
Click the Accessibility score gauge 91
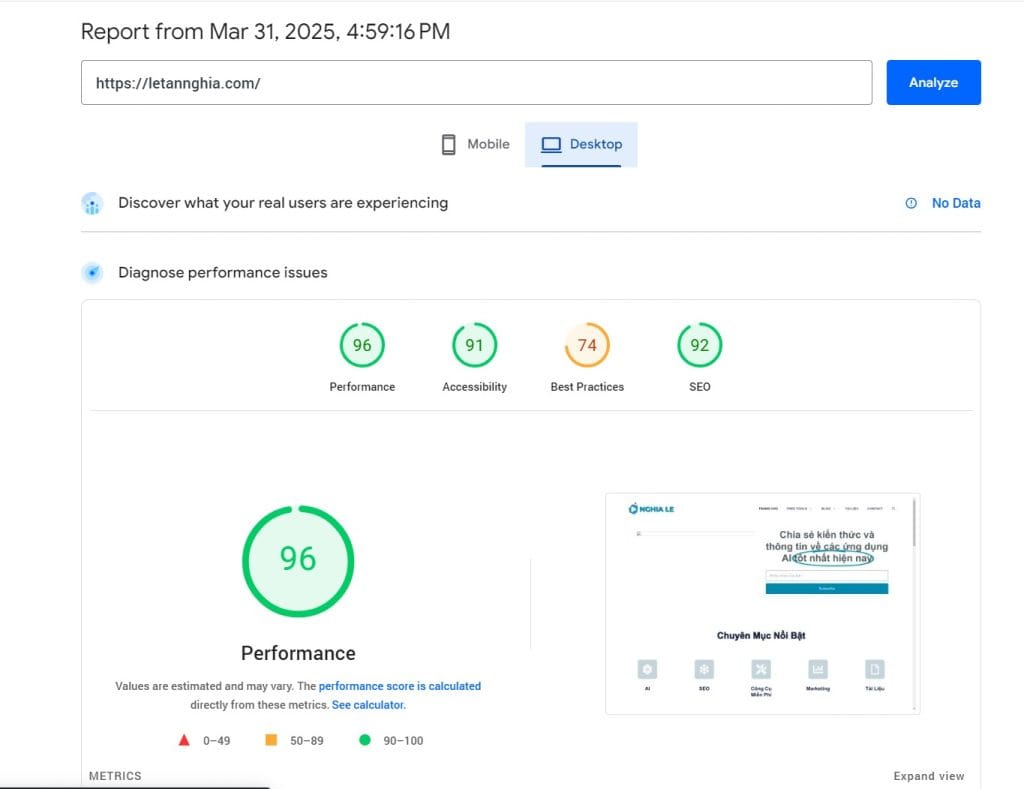pyautogui.click(x=474, y=346)
